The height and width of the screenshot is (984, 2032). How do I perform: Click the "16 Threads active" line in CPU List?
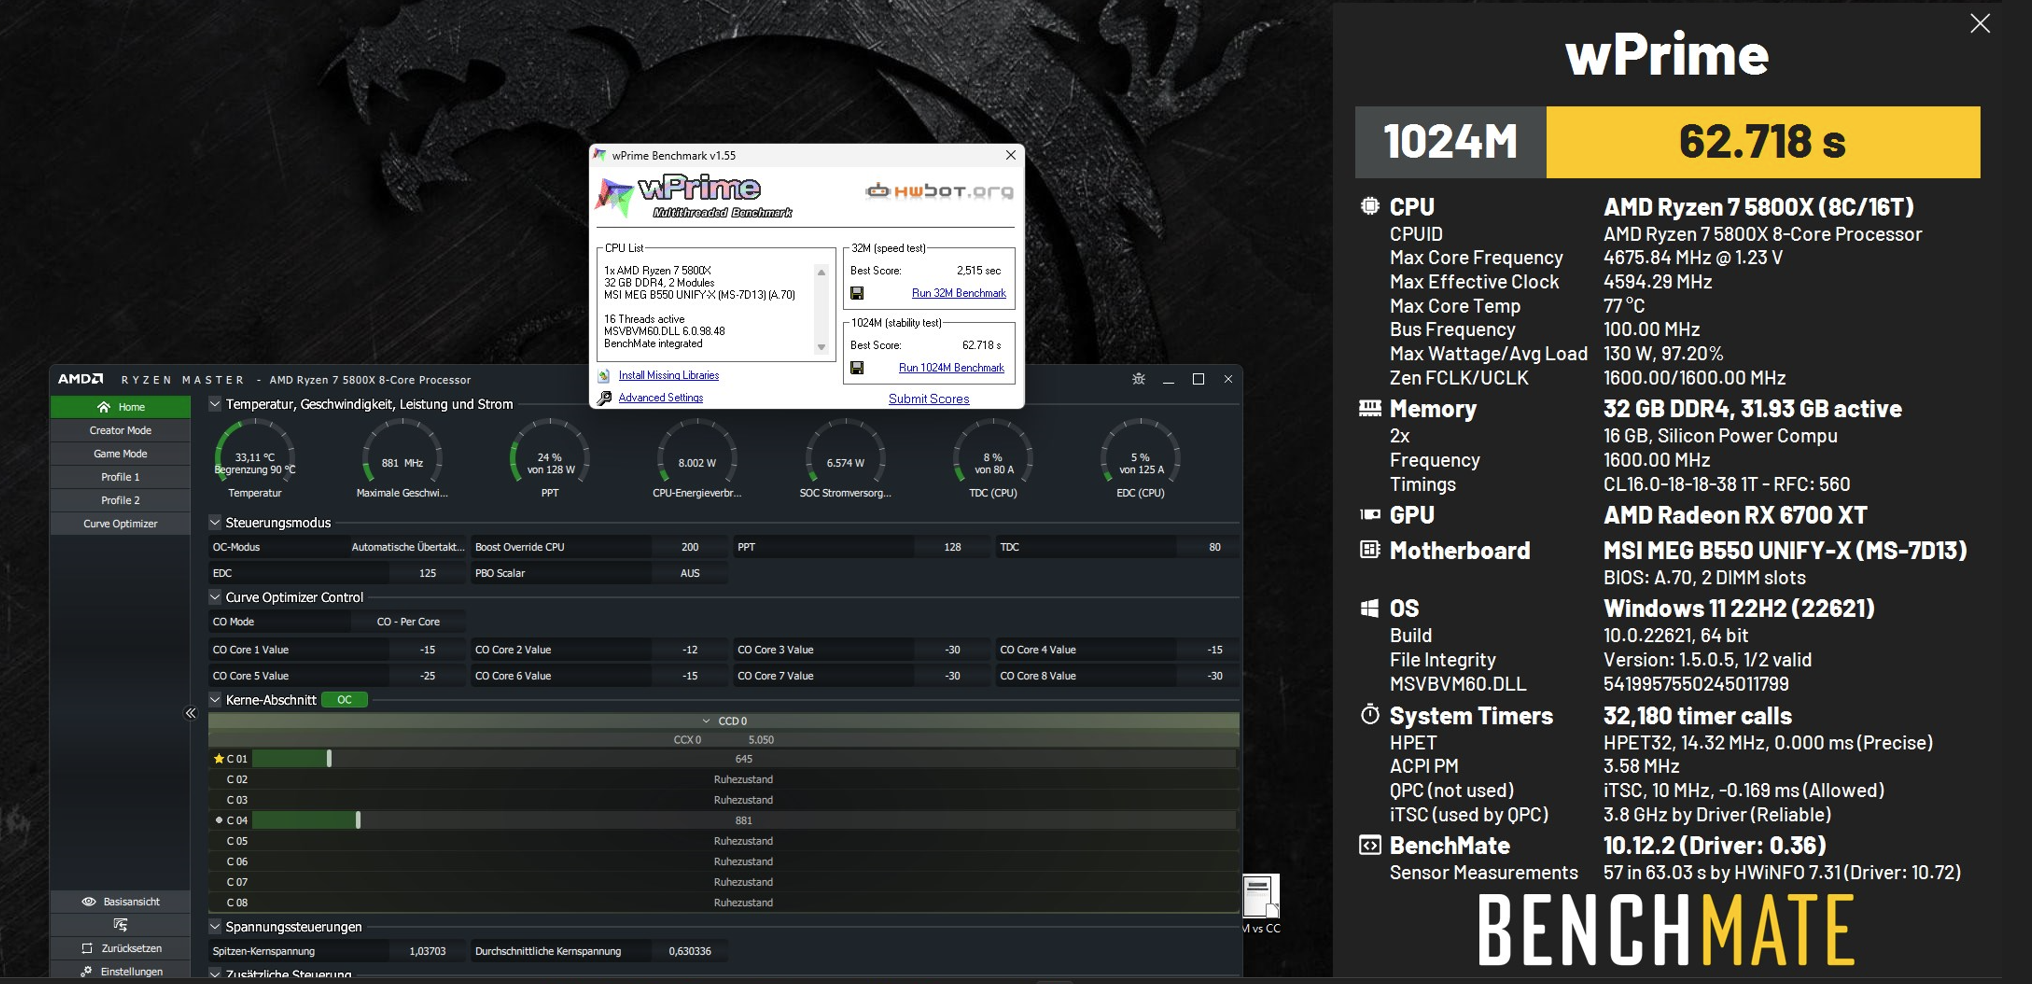644,319
